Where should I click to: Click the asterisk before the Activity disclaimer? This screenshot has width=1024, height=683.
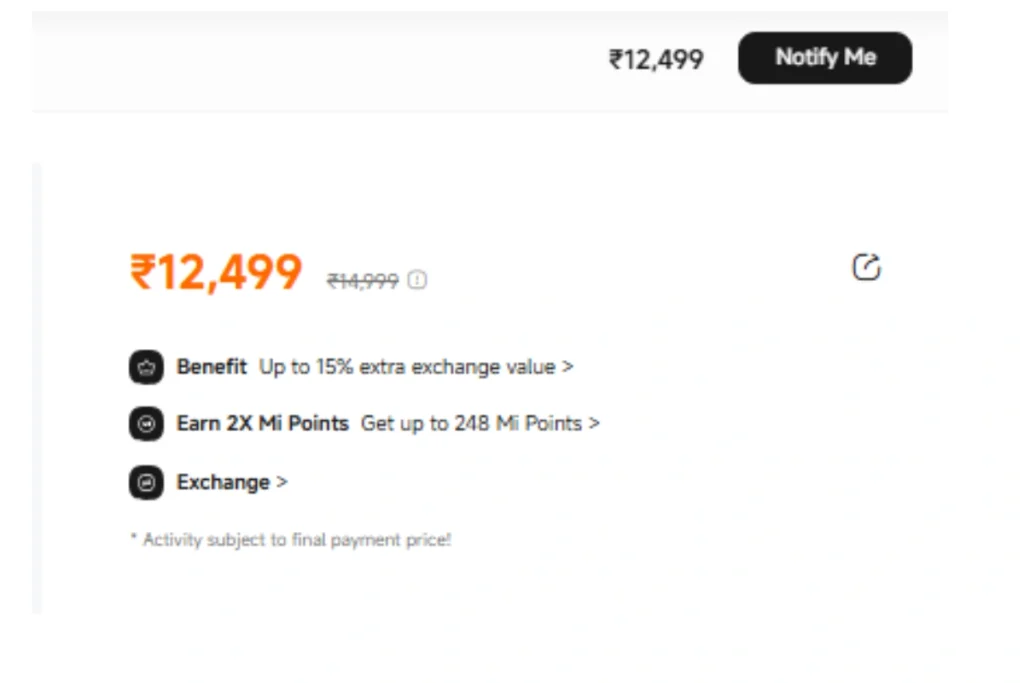click(133, 539)
